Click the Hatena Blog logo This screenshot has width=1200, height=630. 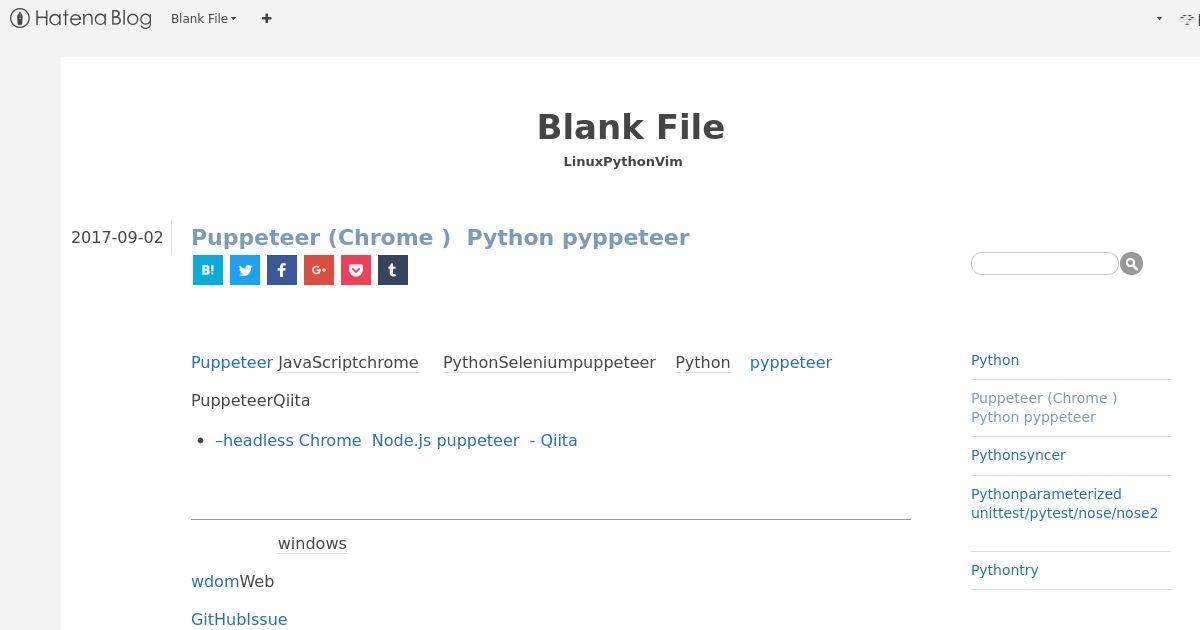coord(81,18)
